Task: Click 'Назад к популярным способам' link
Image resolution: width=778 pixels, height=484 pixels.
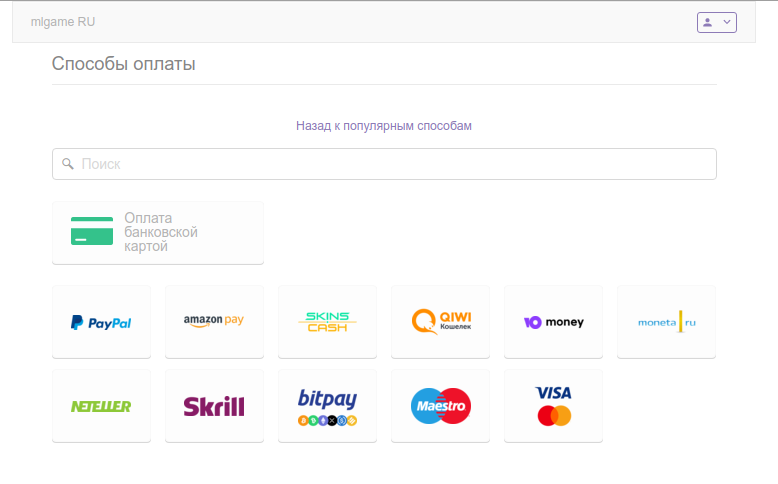Action: pos(383,126)
